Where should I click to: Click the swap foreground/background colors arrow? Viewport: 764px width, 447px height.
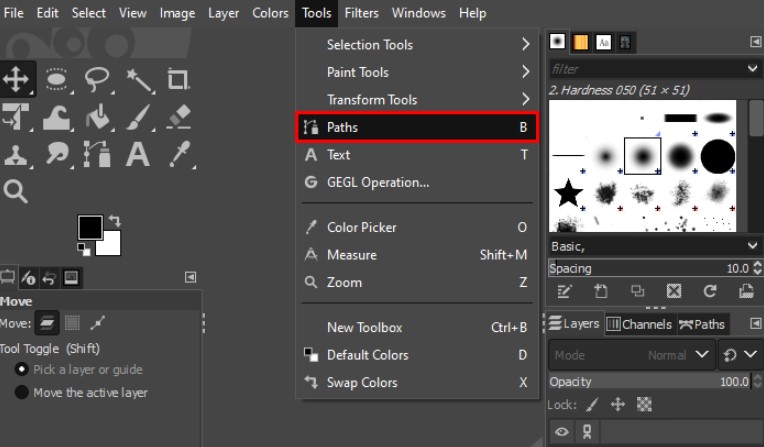(x=114, y=220)
